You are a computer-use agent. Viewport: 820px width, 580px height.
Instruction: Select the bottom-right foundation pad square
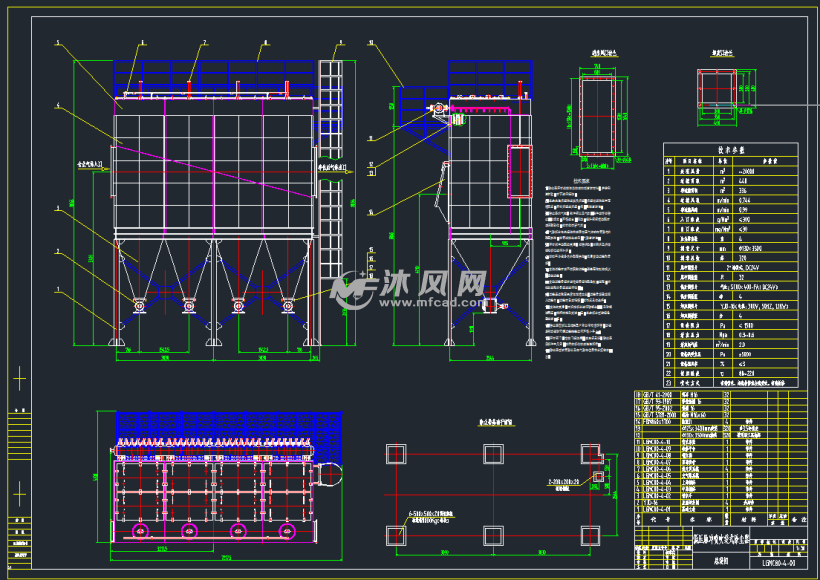pyautogui.click(x=590, y=536)
